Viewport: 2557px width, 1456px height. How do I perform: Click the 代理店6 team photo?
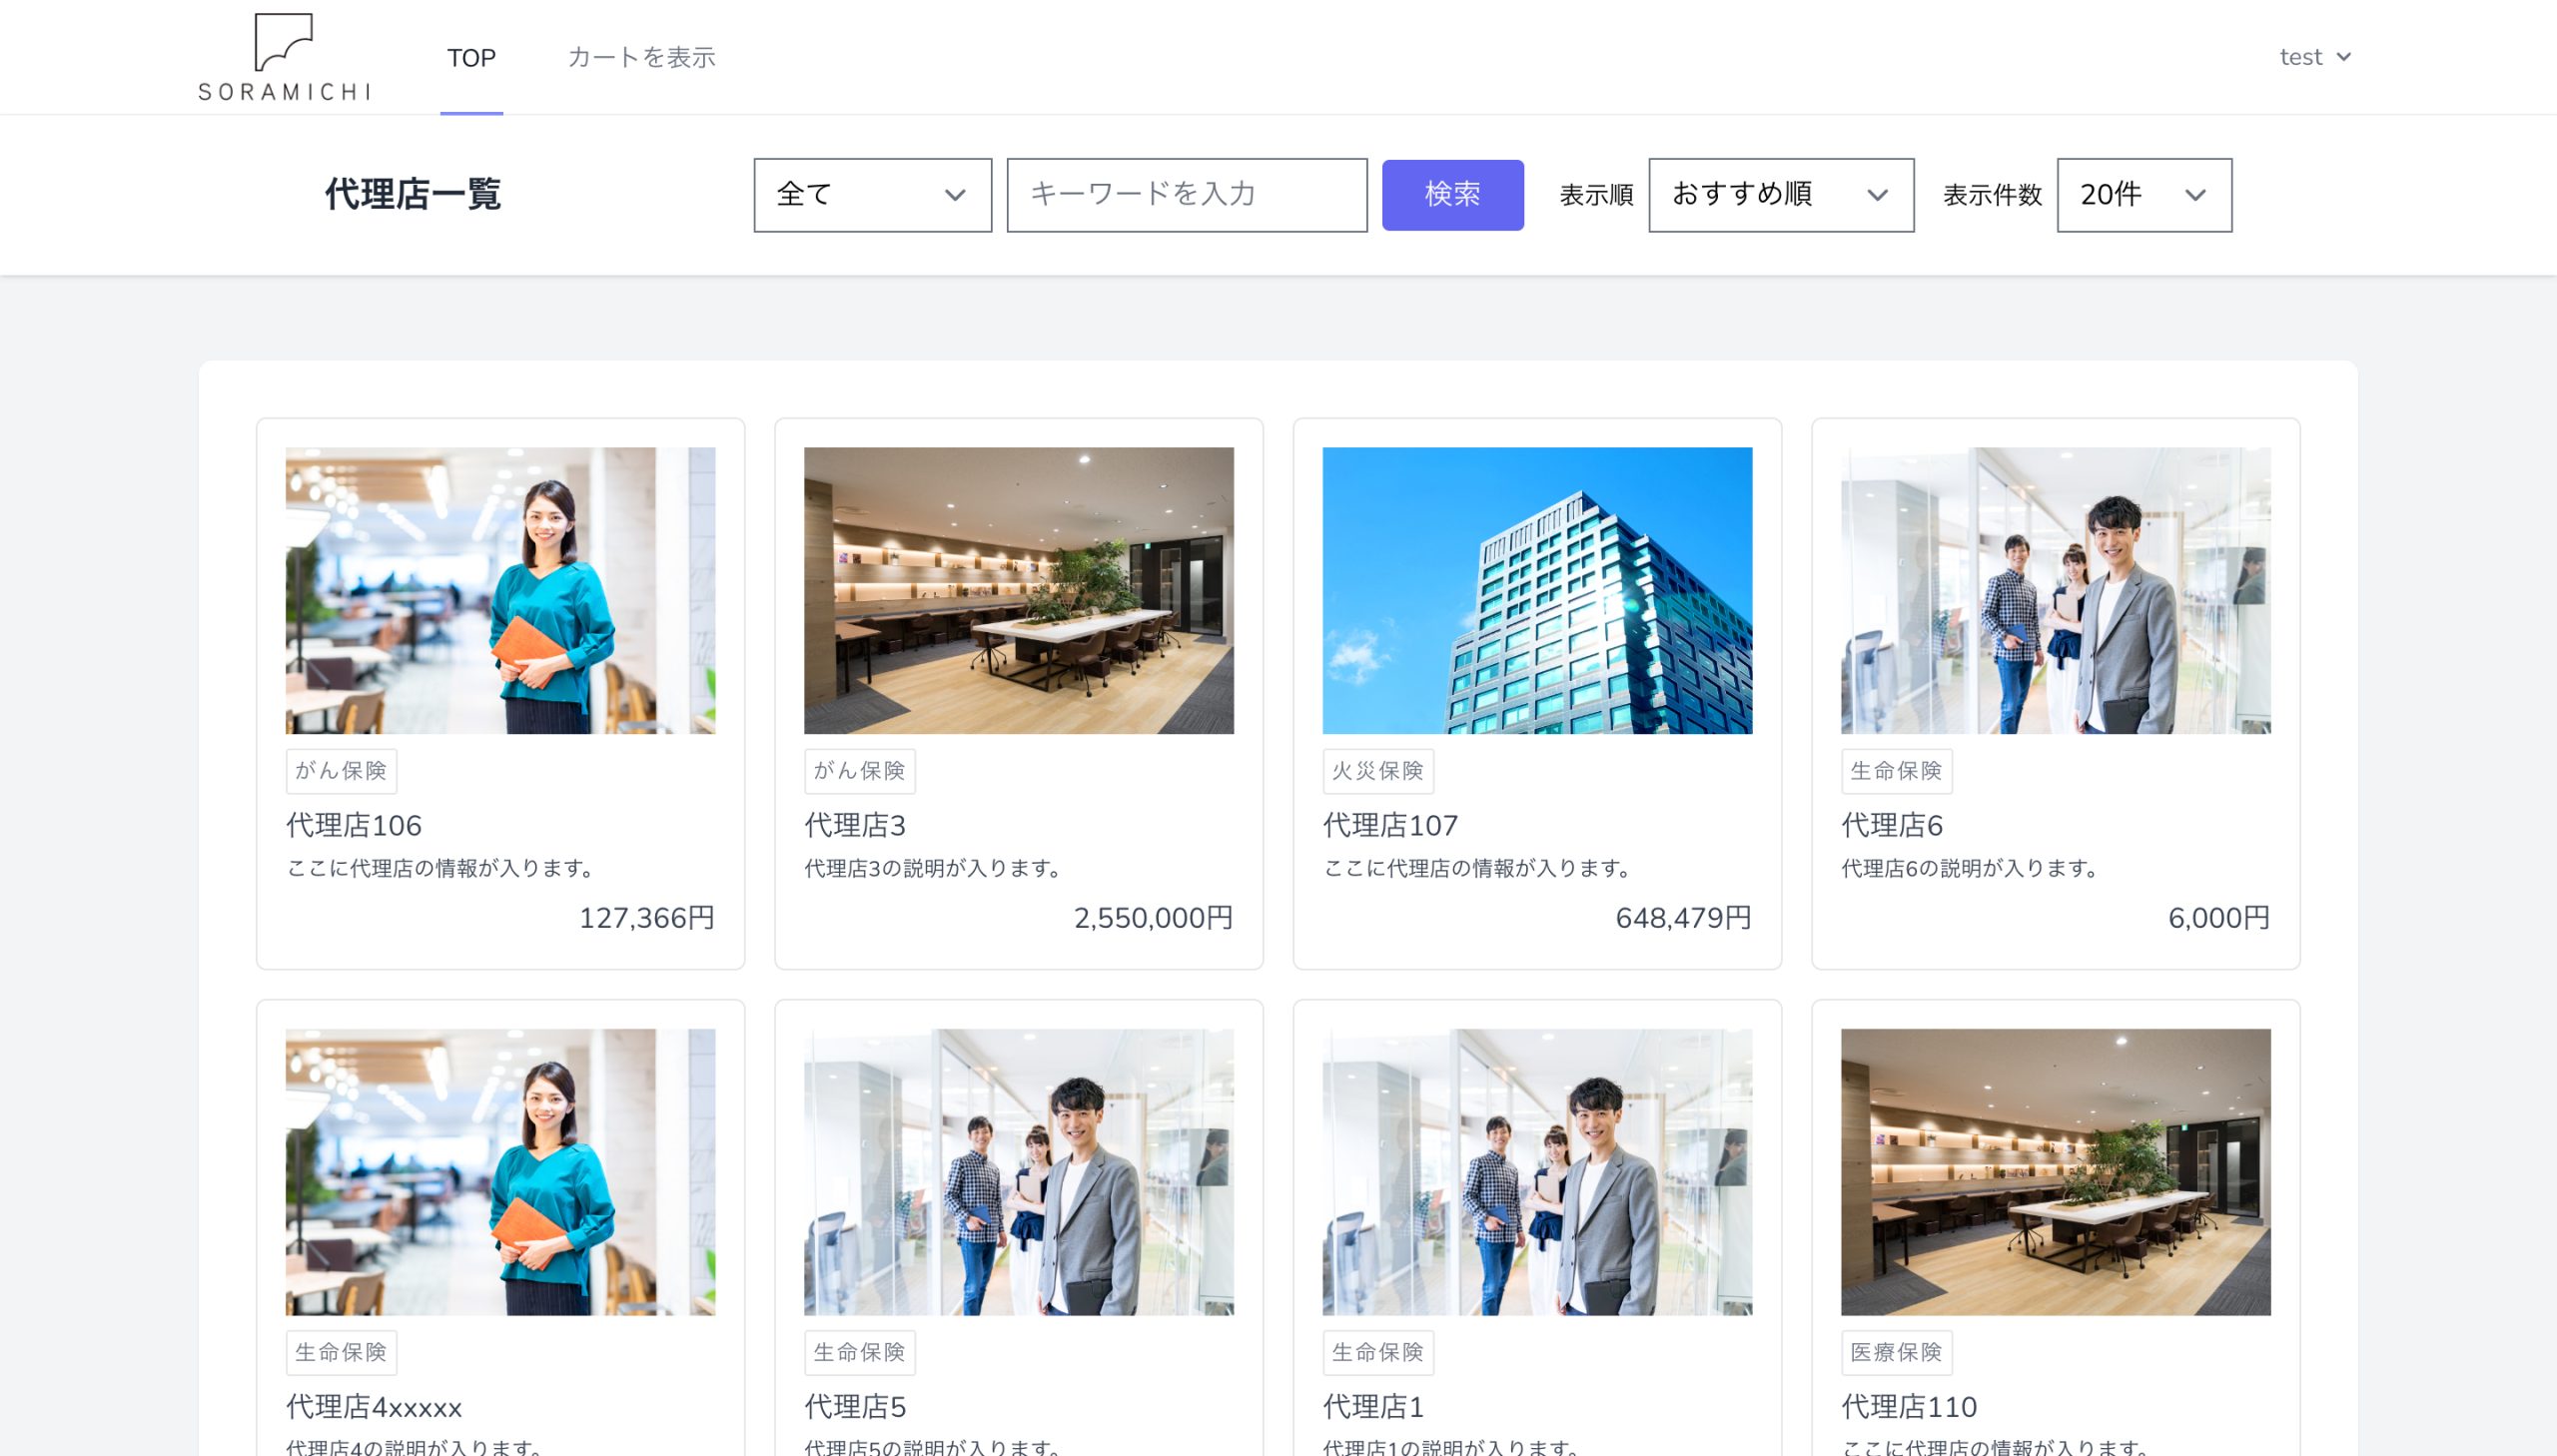tap(2055, 590)
